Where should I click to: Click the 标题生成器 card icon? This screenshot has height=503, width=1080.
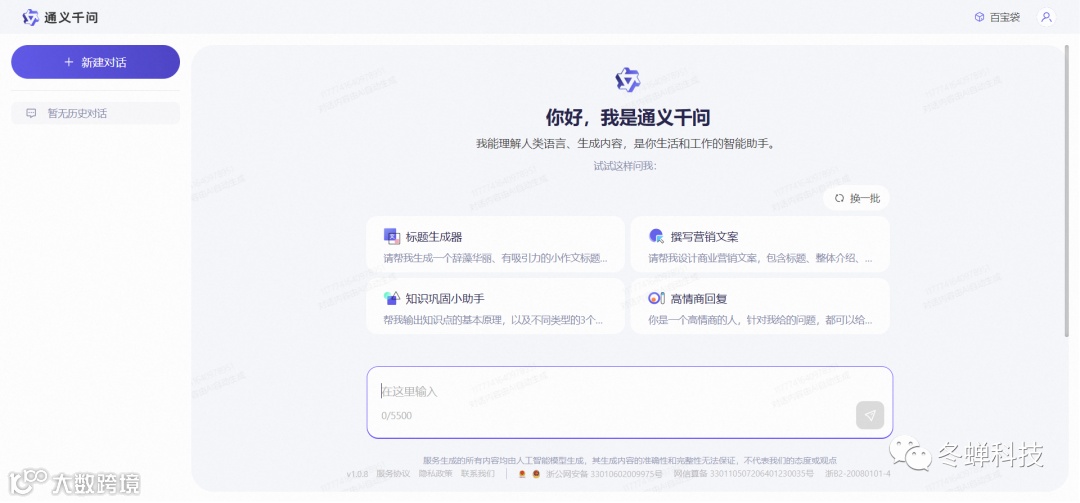coord(392,236)
